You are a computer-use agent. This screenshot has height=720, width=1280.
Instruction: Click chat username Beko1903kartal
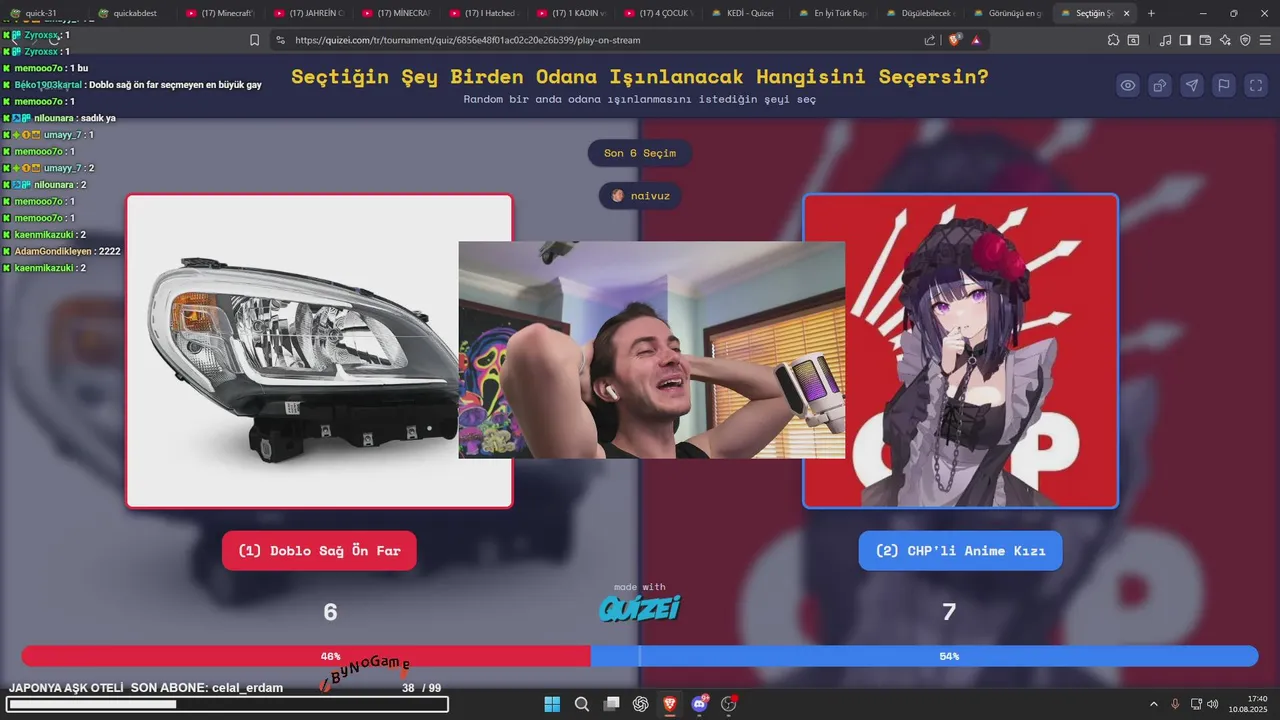(48, 85)
